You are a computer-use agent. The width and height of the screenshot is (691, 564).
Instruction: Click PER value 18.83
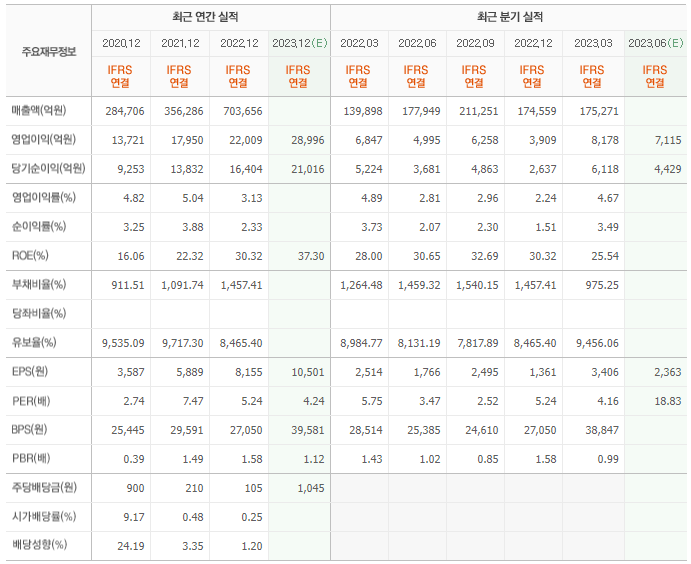pos(668,402)
